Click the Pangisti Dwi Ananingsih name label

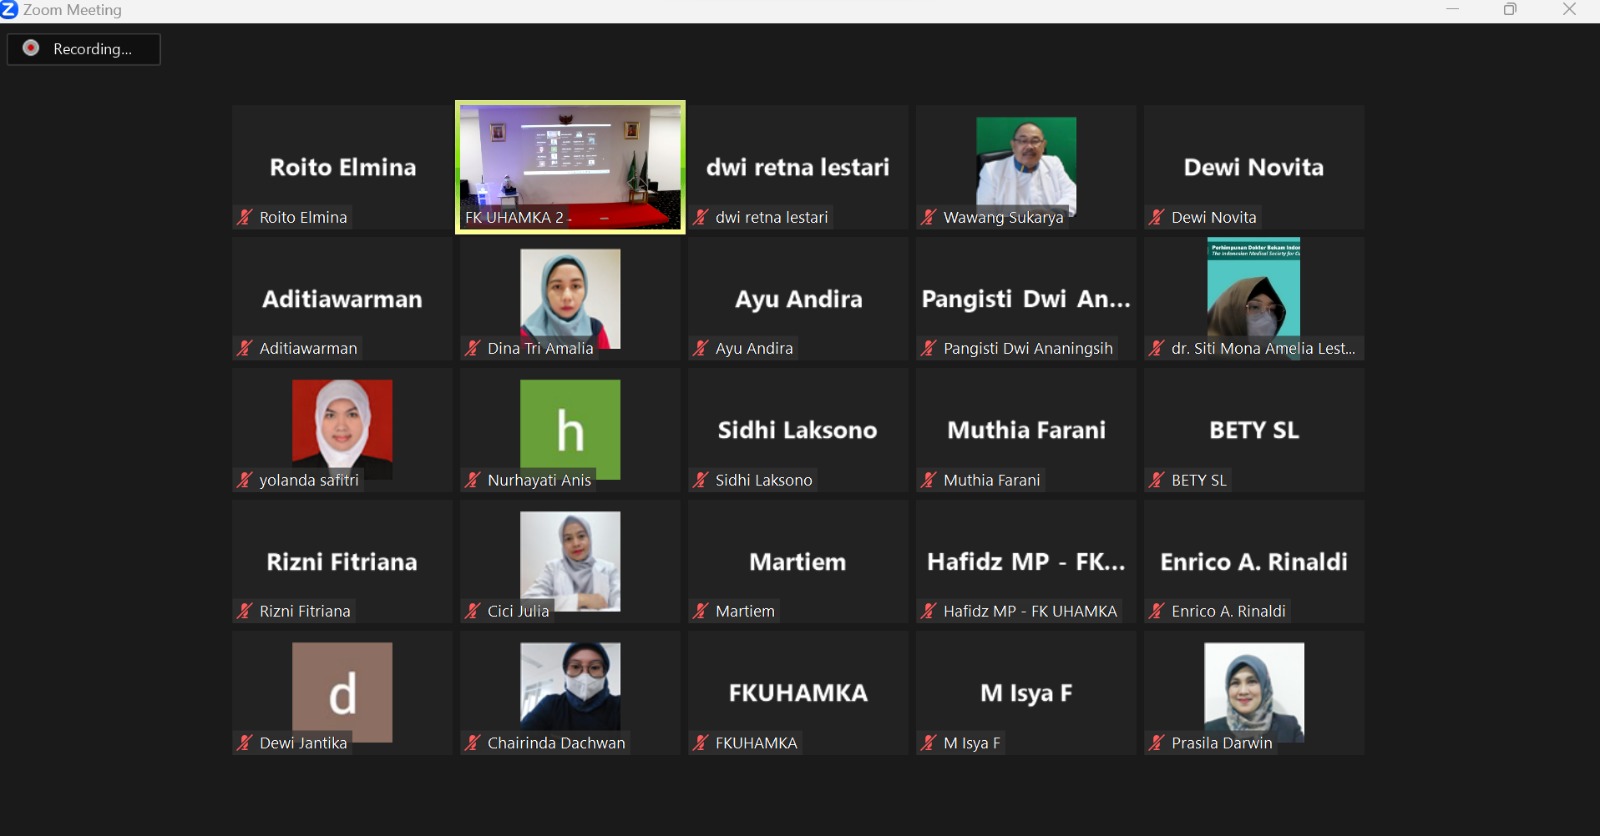(1027, 348)
